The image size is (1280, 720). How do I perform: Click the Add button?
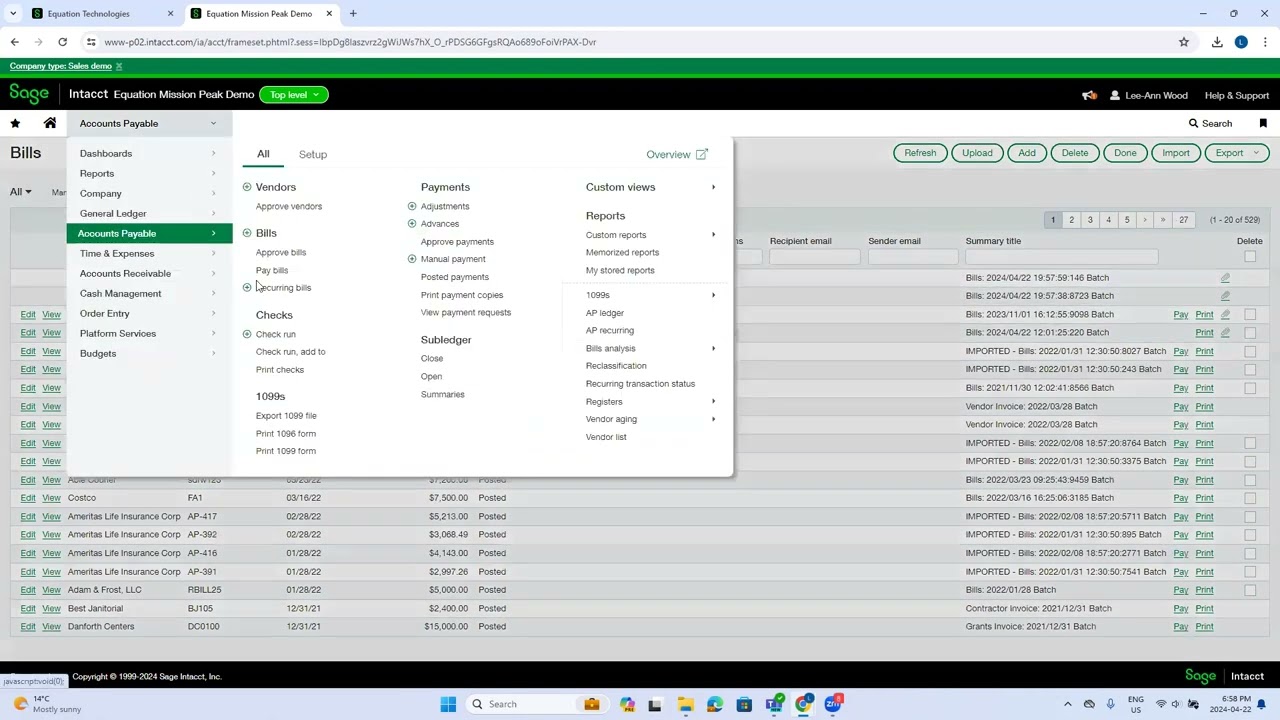1027,153
